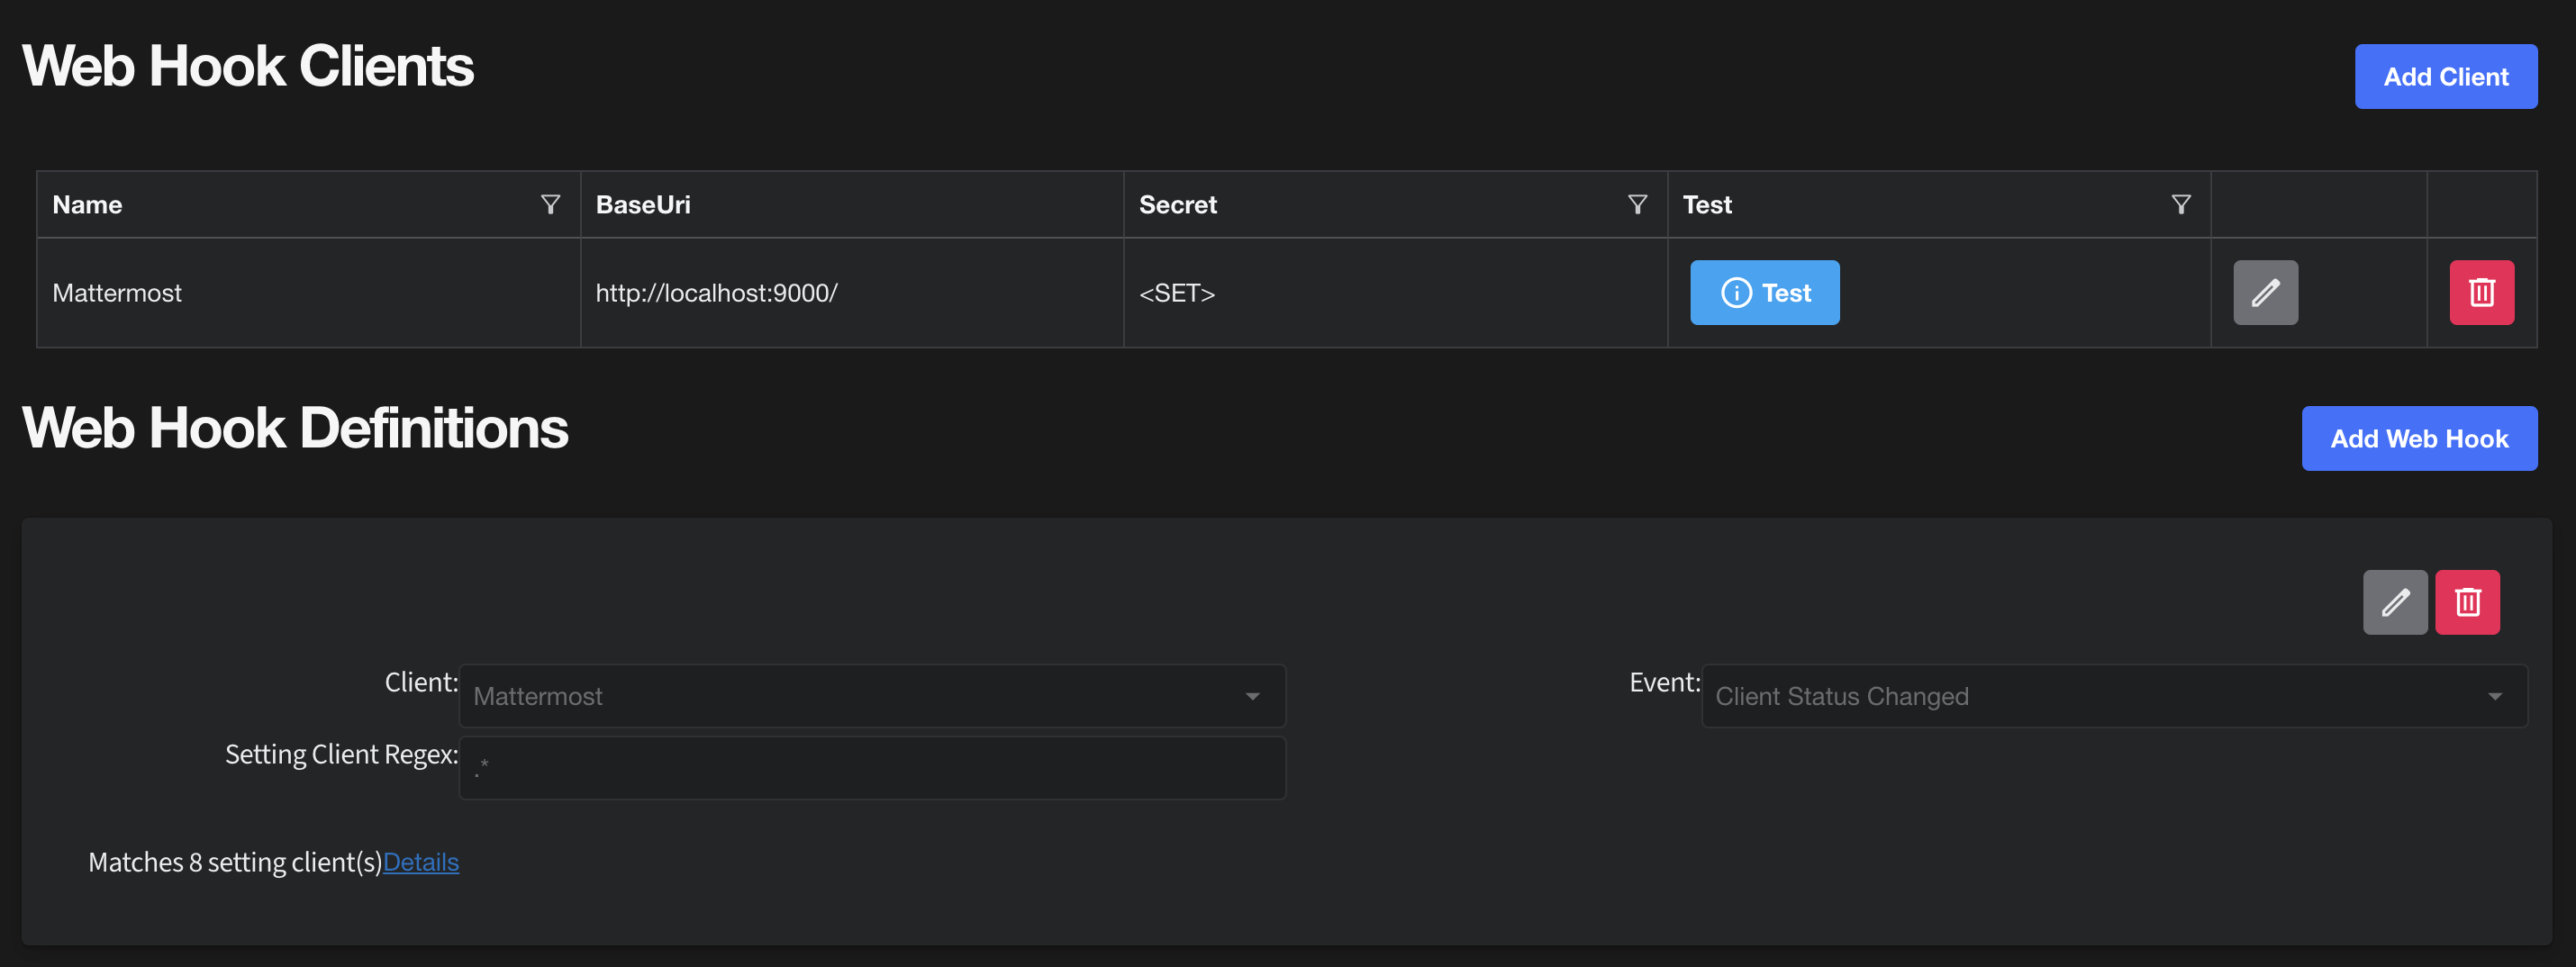Image resolution: width=2576 pixels, height=967 pixels.
Task: Edit the web hook definition
Action: pos(2395,602)
